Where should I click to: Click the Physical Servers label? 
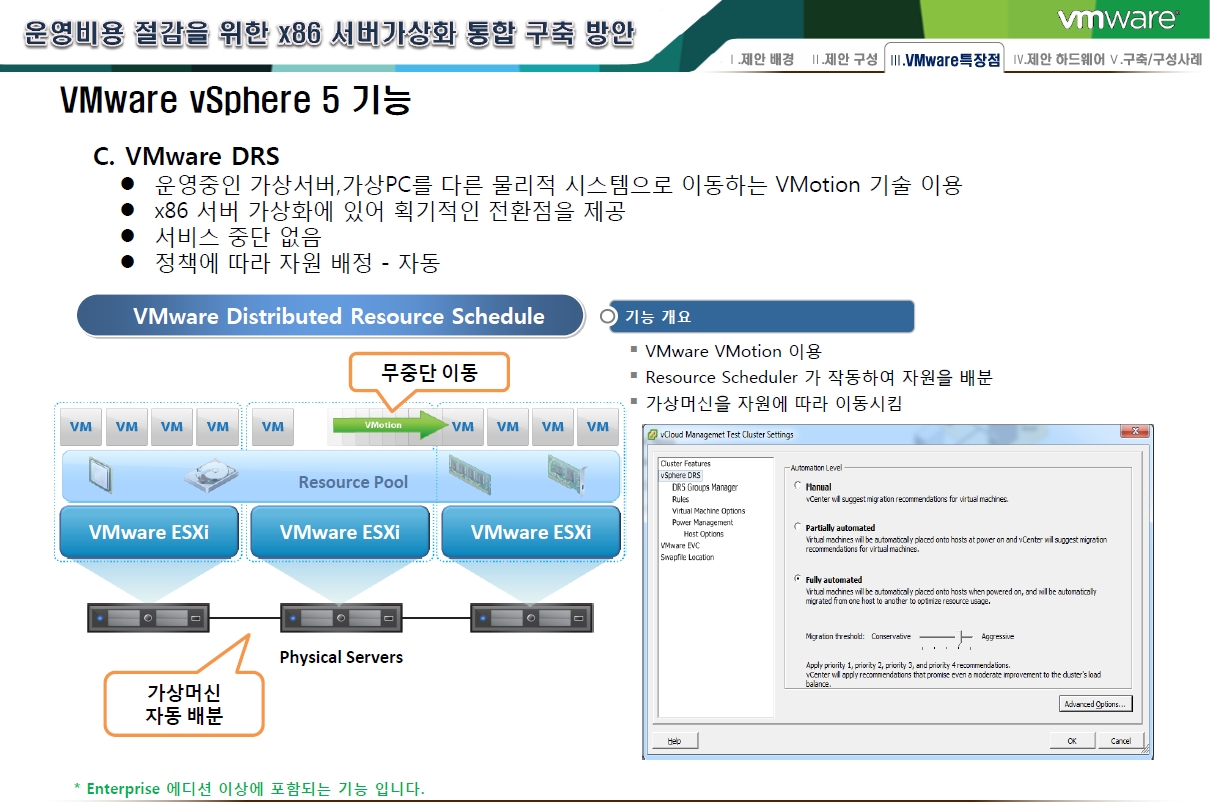(x=341, y=657)
